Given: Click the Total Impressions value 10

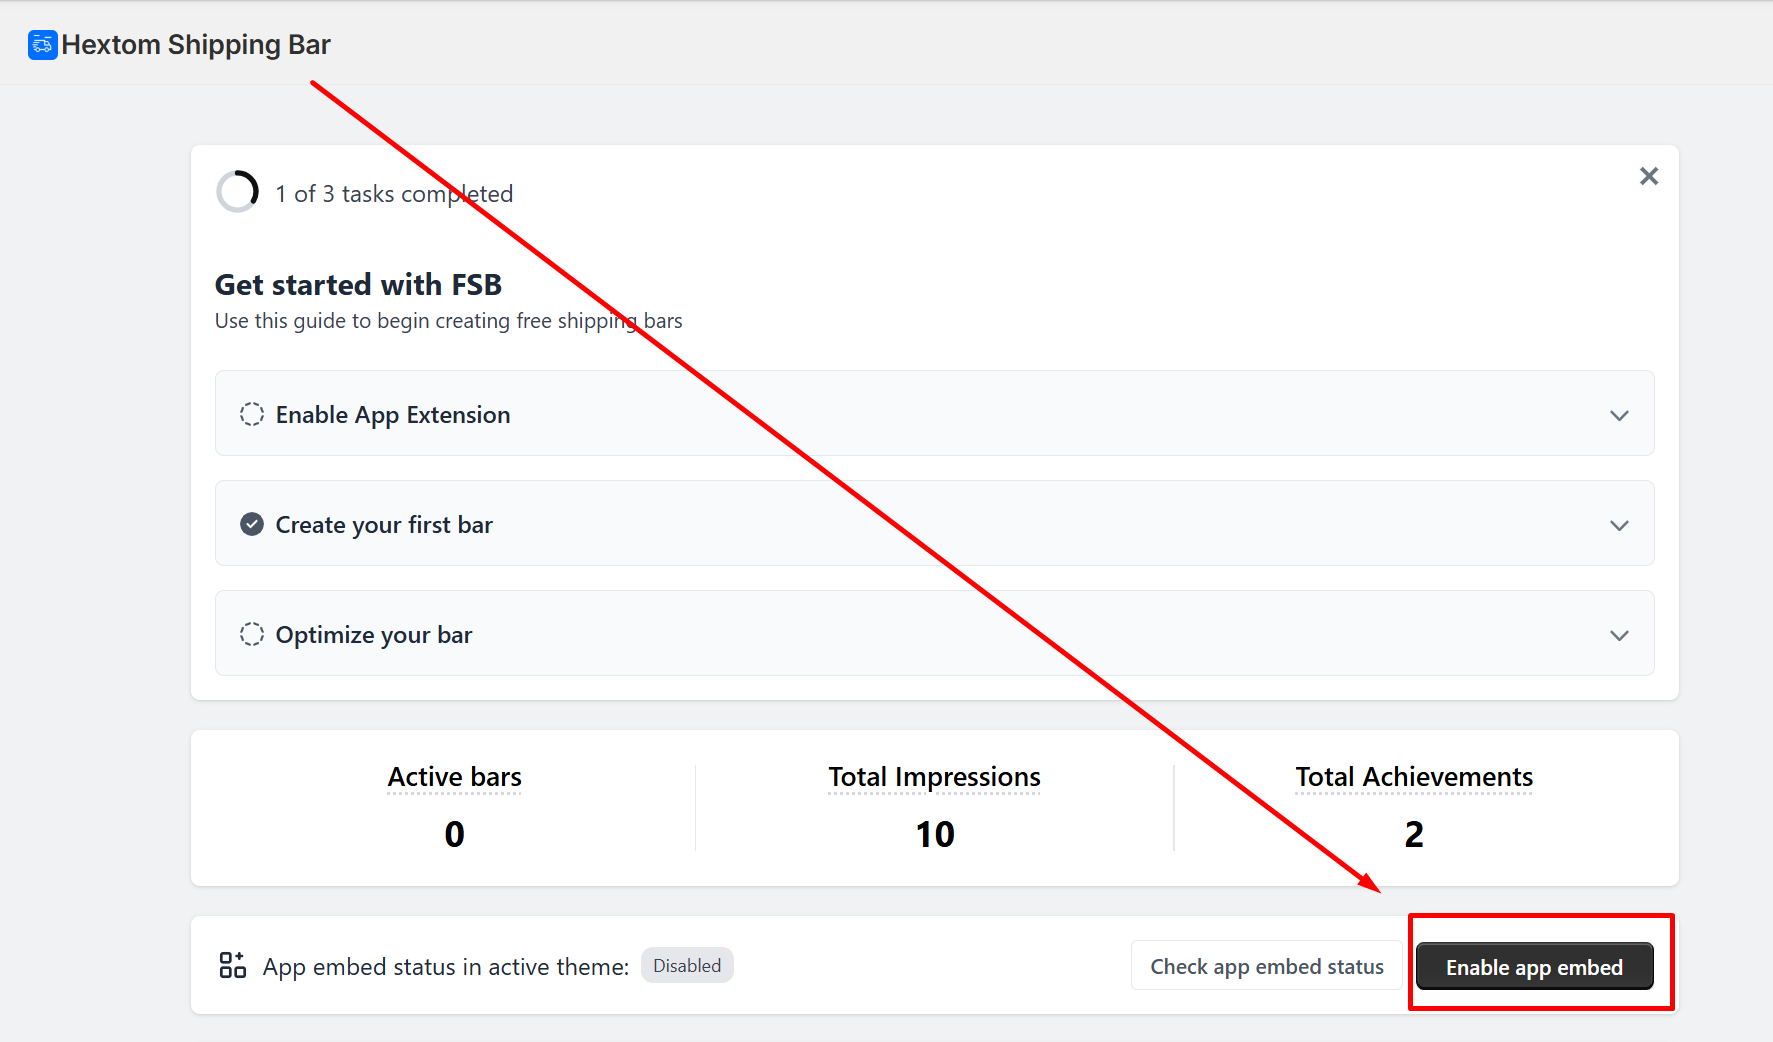Looking at the screenshot, I should (935, 834).
